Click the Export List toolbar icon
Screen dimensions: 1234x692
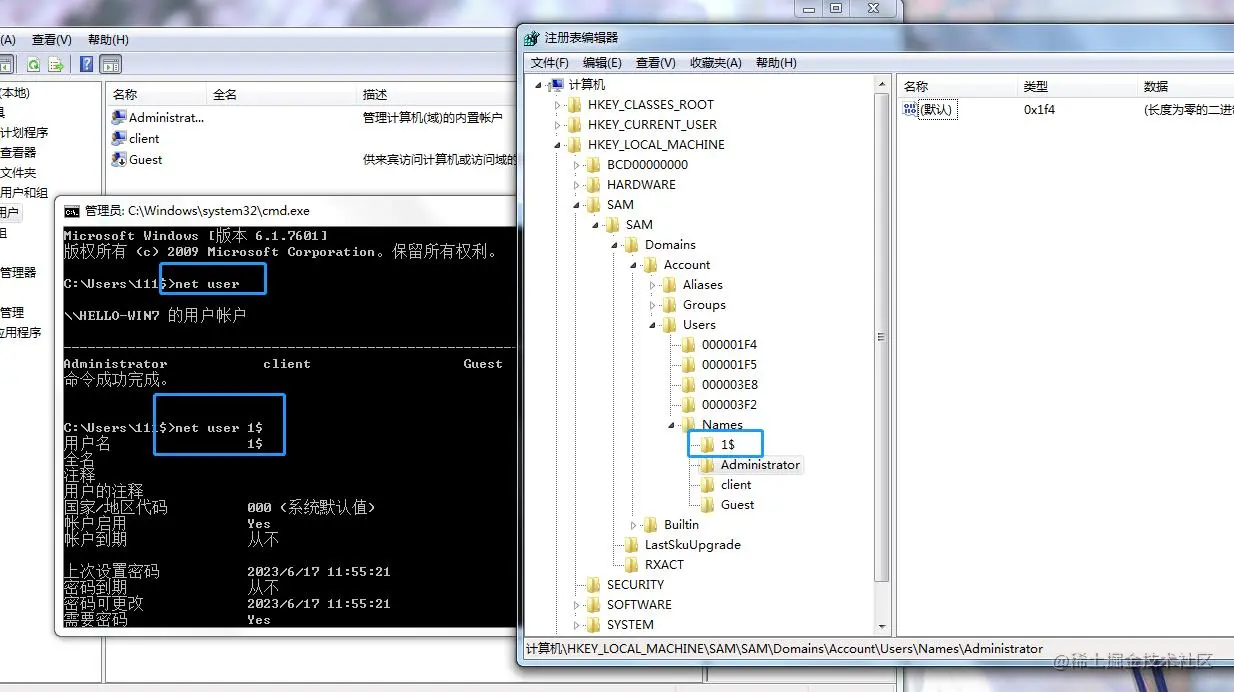tap(56, 65)
